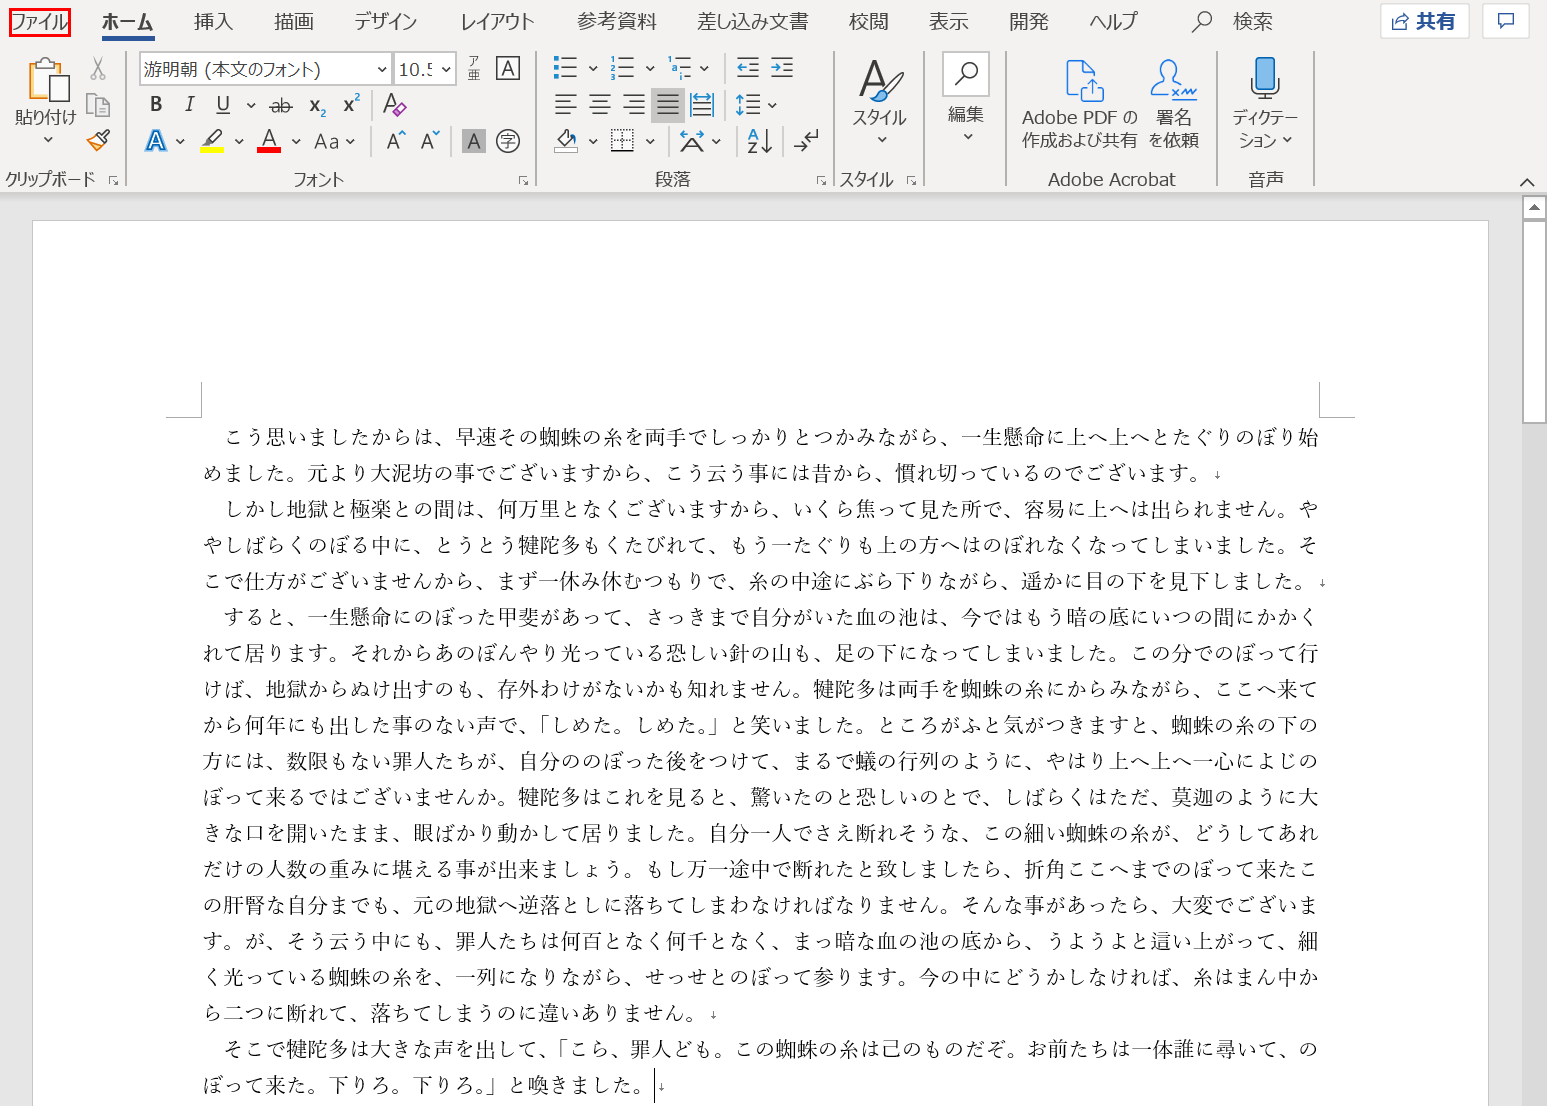Open numbered list style dropdown arrow
The image size is (1547, 1106).
click(x=650, y=69)
